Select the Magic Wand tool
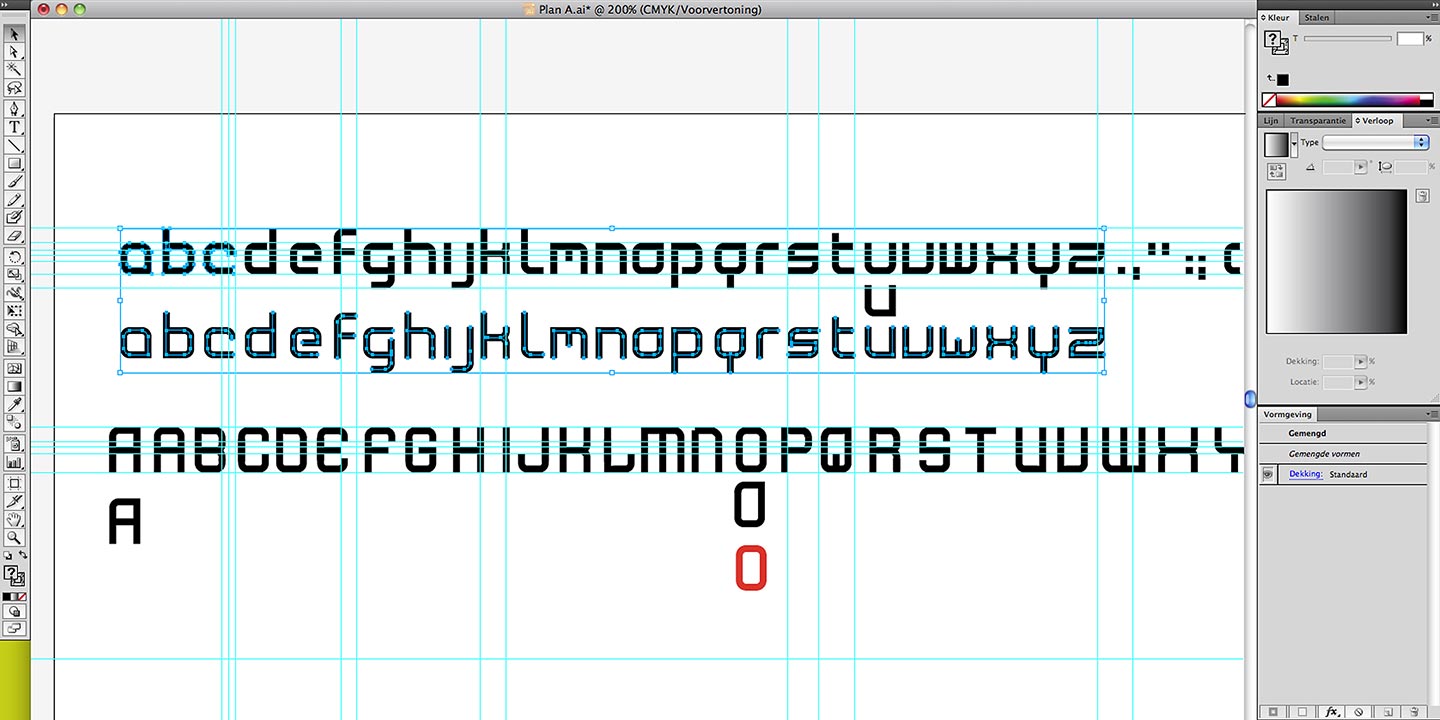This screenshot has width=1440, height=720. tap(15, 68)
